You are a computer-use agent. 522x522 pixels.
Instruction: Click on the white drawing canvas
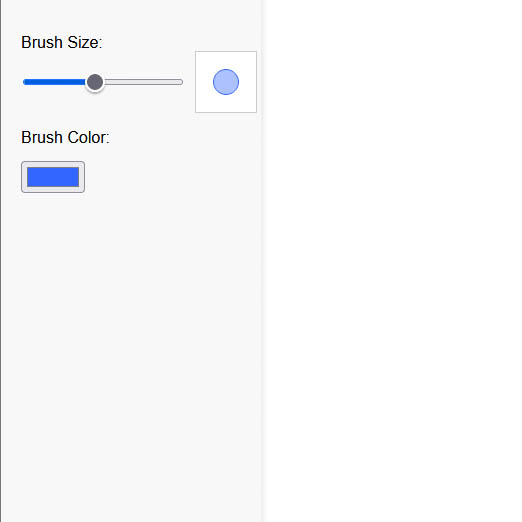point(393,261)
